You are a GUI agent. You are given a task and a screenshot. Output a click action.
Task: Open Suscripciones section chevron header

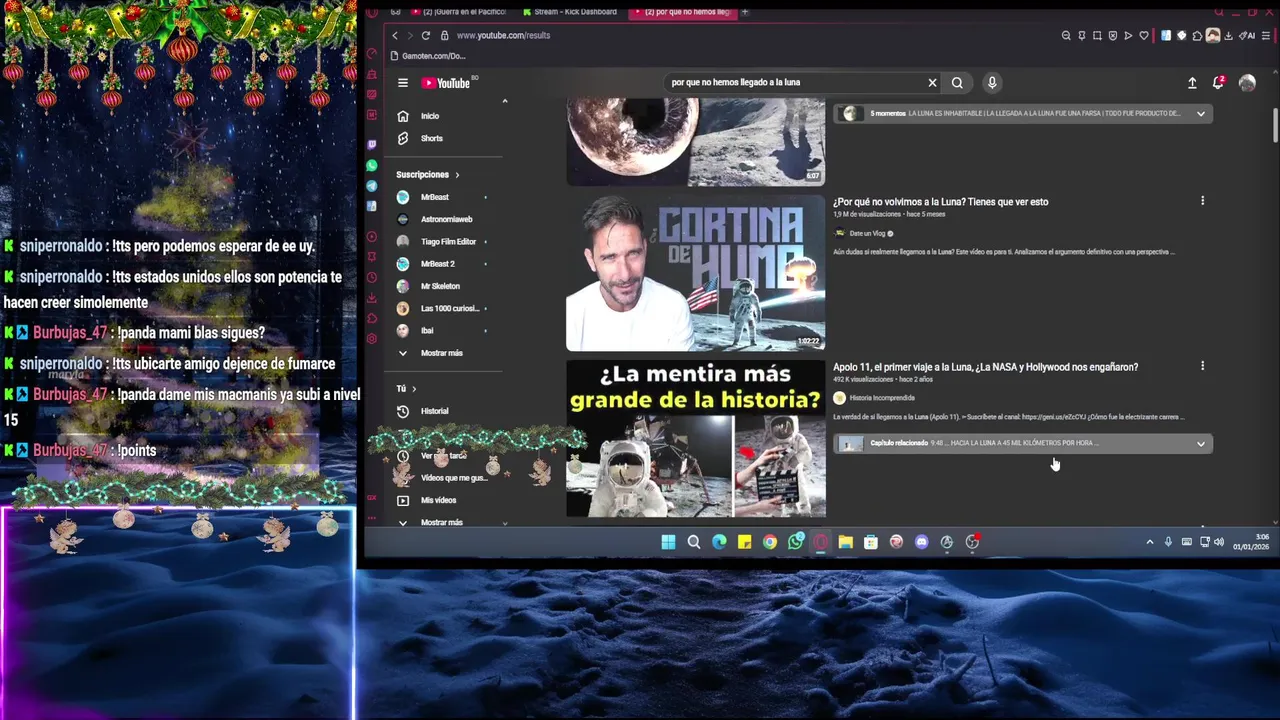pyautogui.click(x=428, y=174)
